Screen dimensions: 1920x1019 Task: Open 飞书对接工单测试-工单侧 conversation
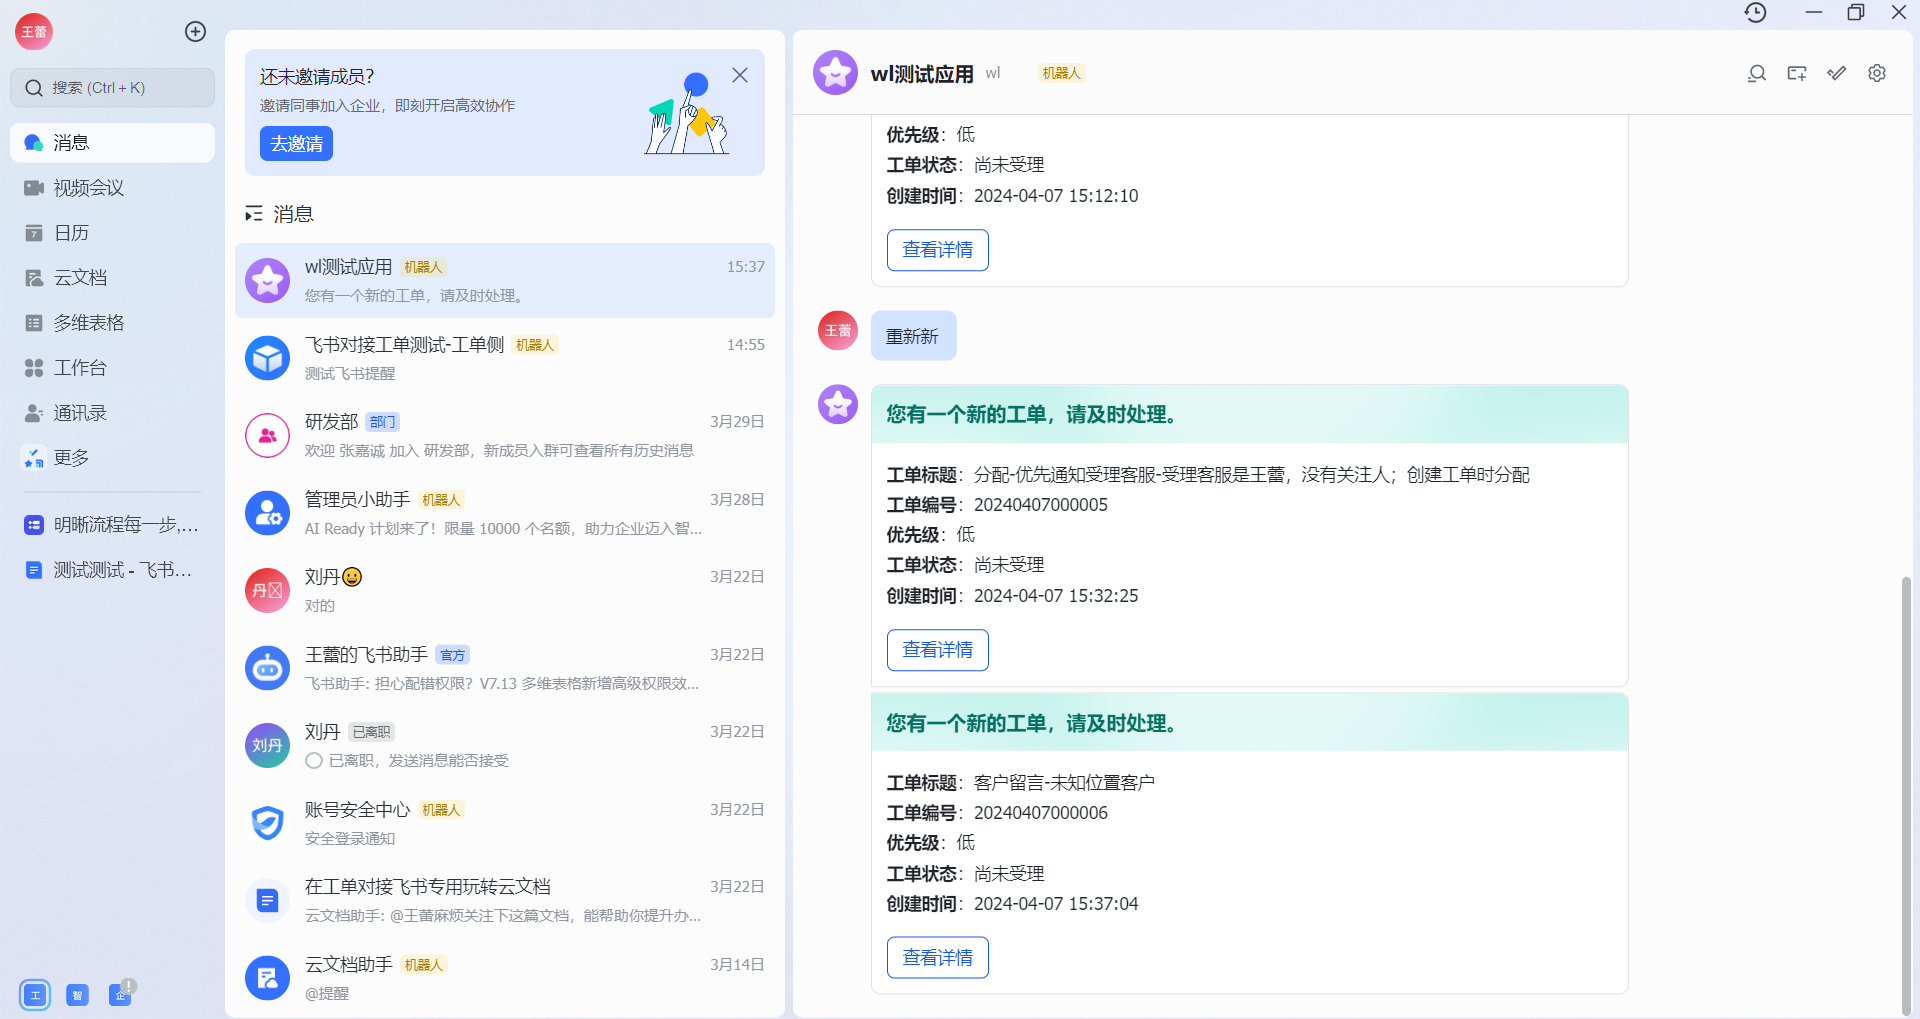505,358
